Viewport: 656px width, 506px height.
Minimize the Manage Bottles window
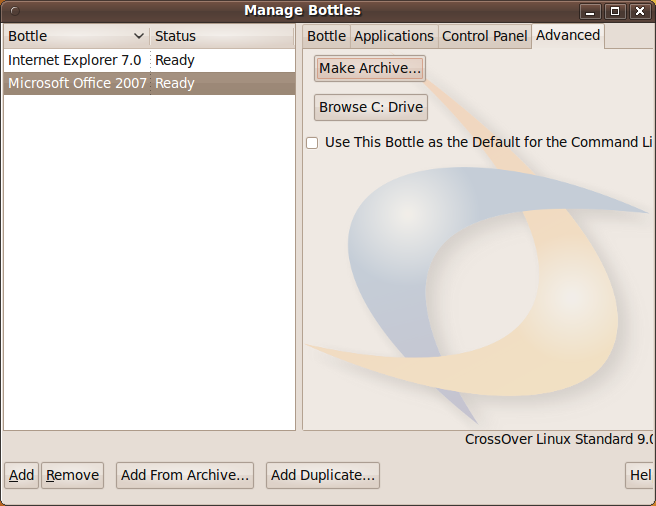(591, 11)
